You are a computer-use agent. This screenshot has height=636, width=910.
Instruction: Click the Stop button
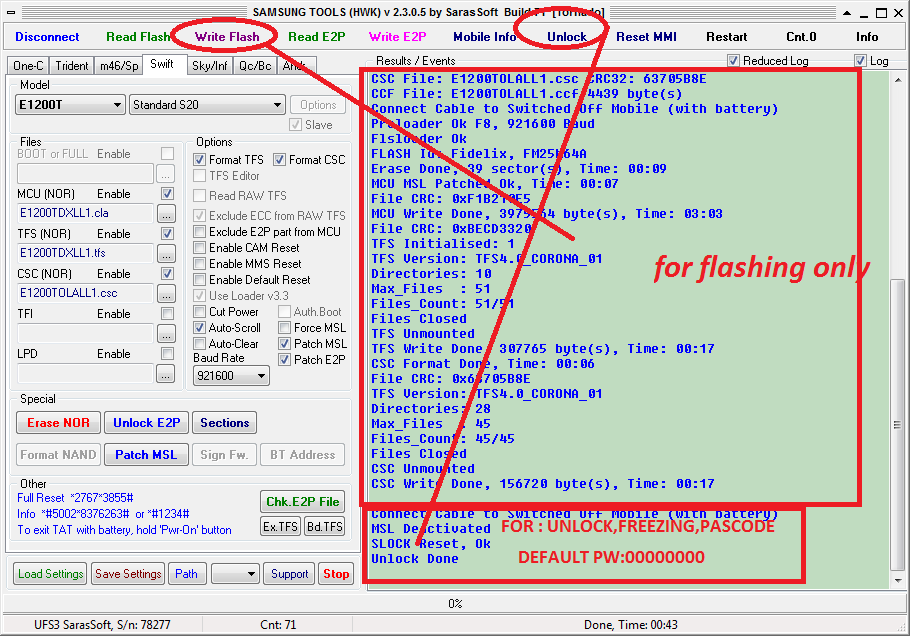(336, 574)
